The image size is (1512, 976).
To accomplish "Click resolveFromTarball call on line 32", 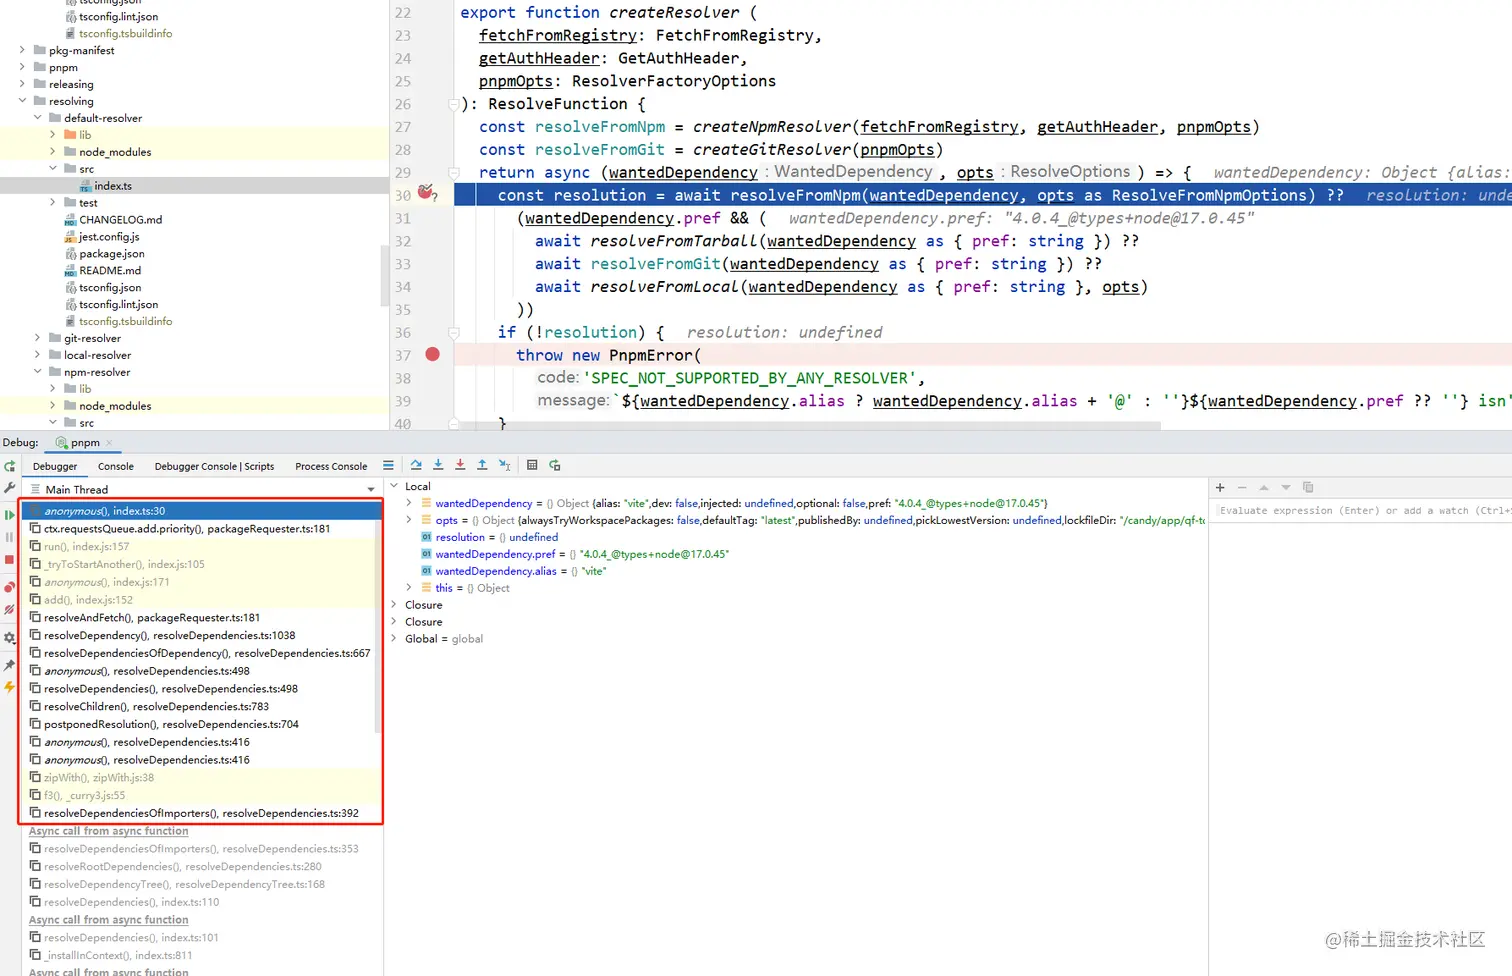I will [x=674, y=241].
